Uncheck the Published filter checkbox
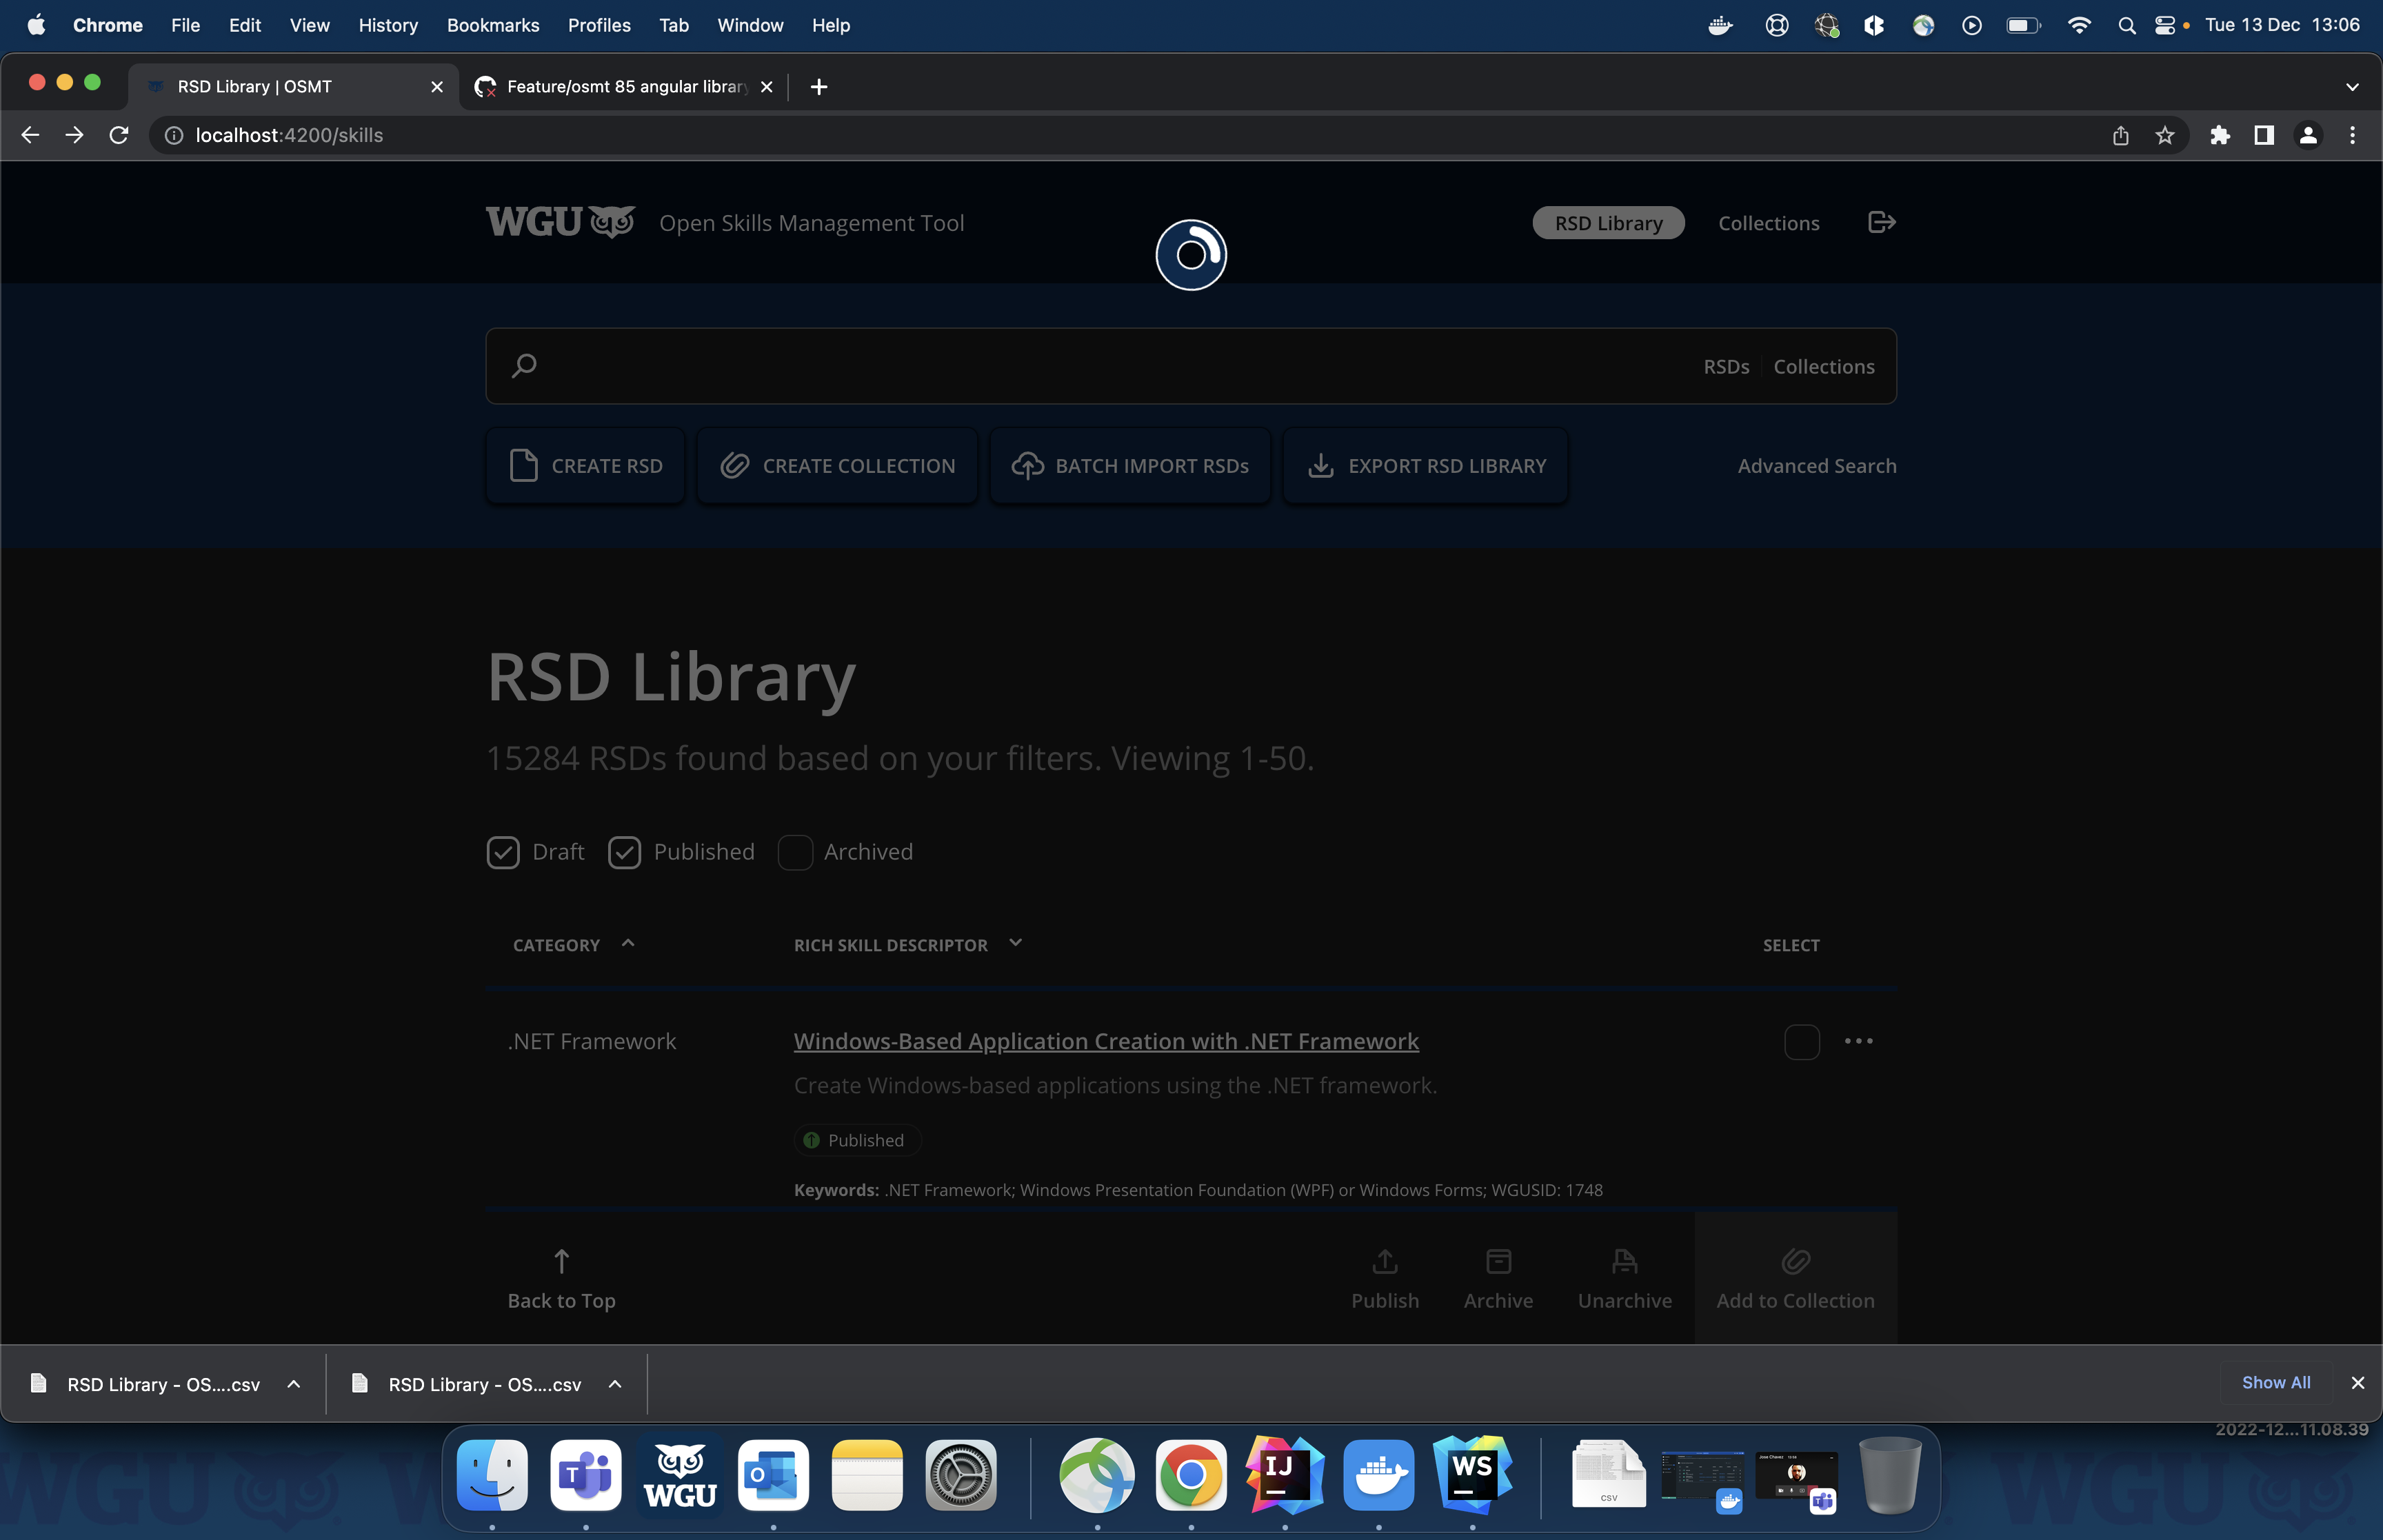 (x=624, y=852)
